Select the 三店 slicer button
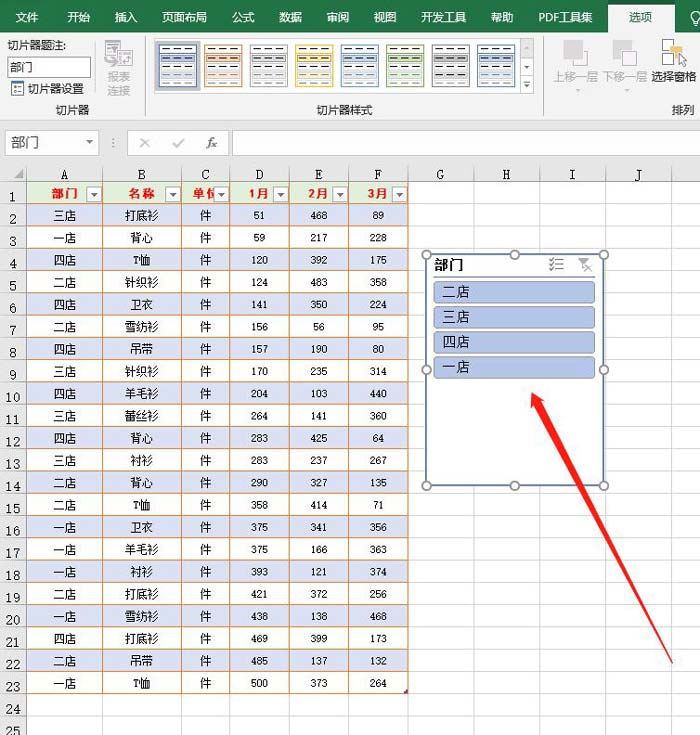 (x=514, y=317)
